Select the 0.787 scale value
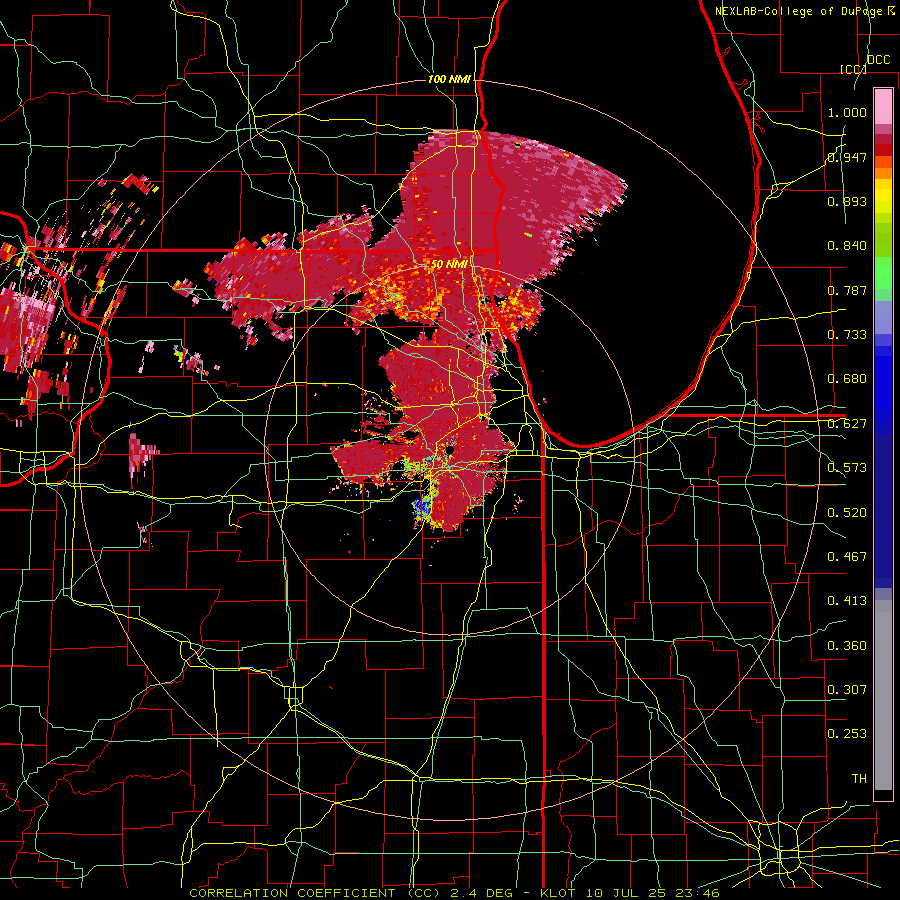This screenshot has height=900, width=900. tap(847, 290)
